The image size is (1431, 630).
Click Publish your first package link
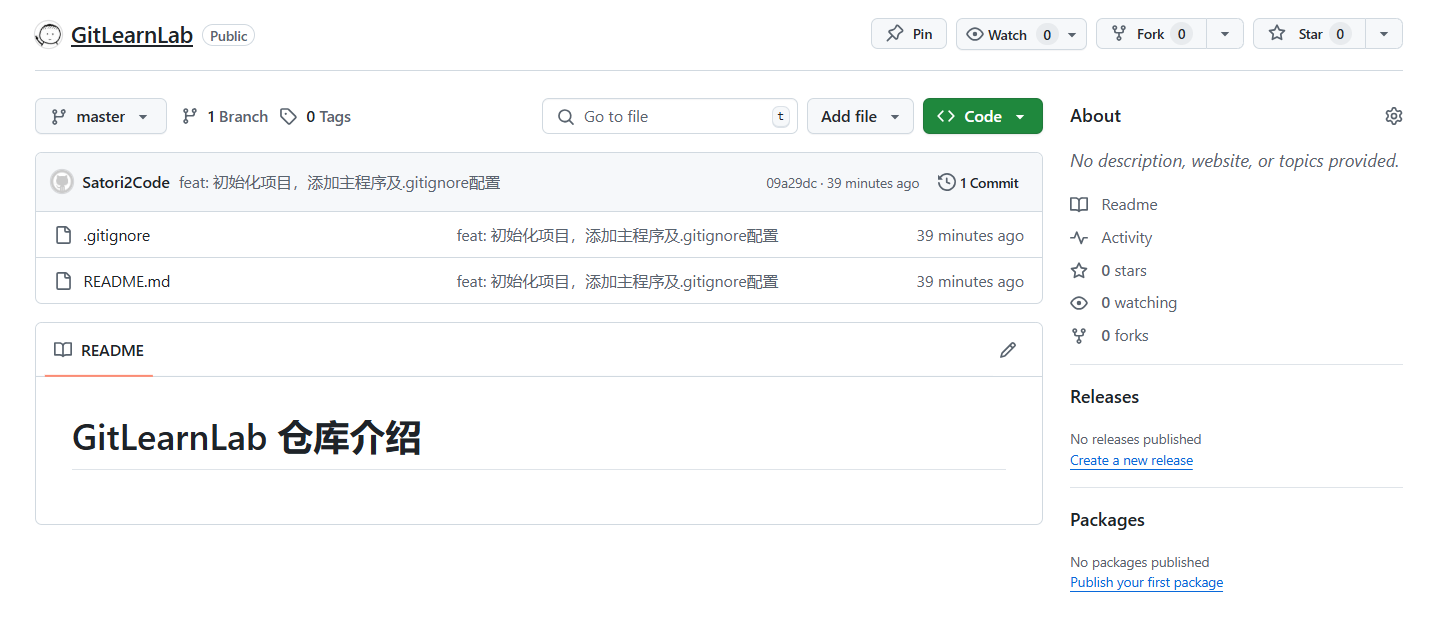(1146, 582)
